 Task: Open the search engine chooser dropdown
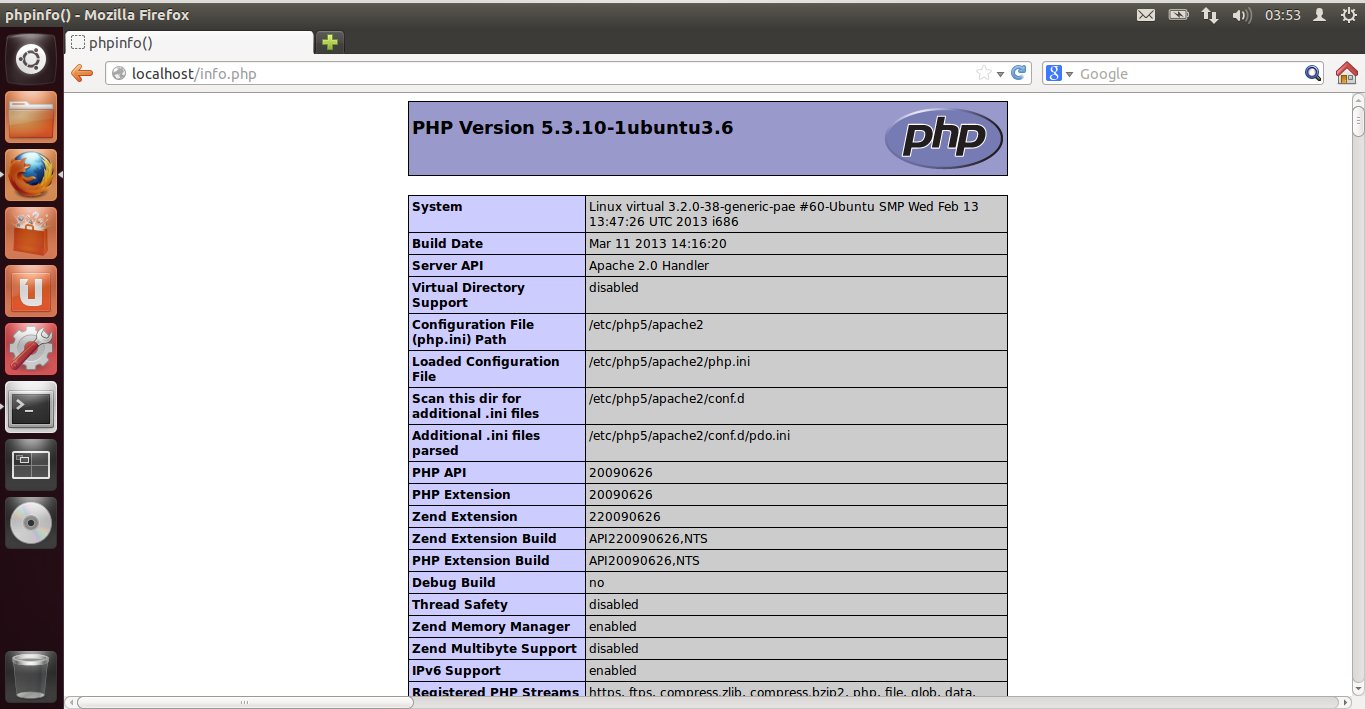click(1060, 73)
